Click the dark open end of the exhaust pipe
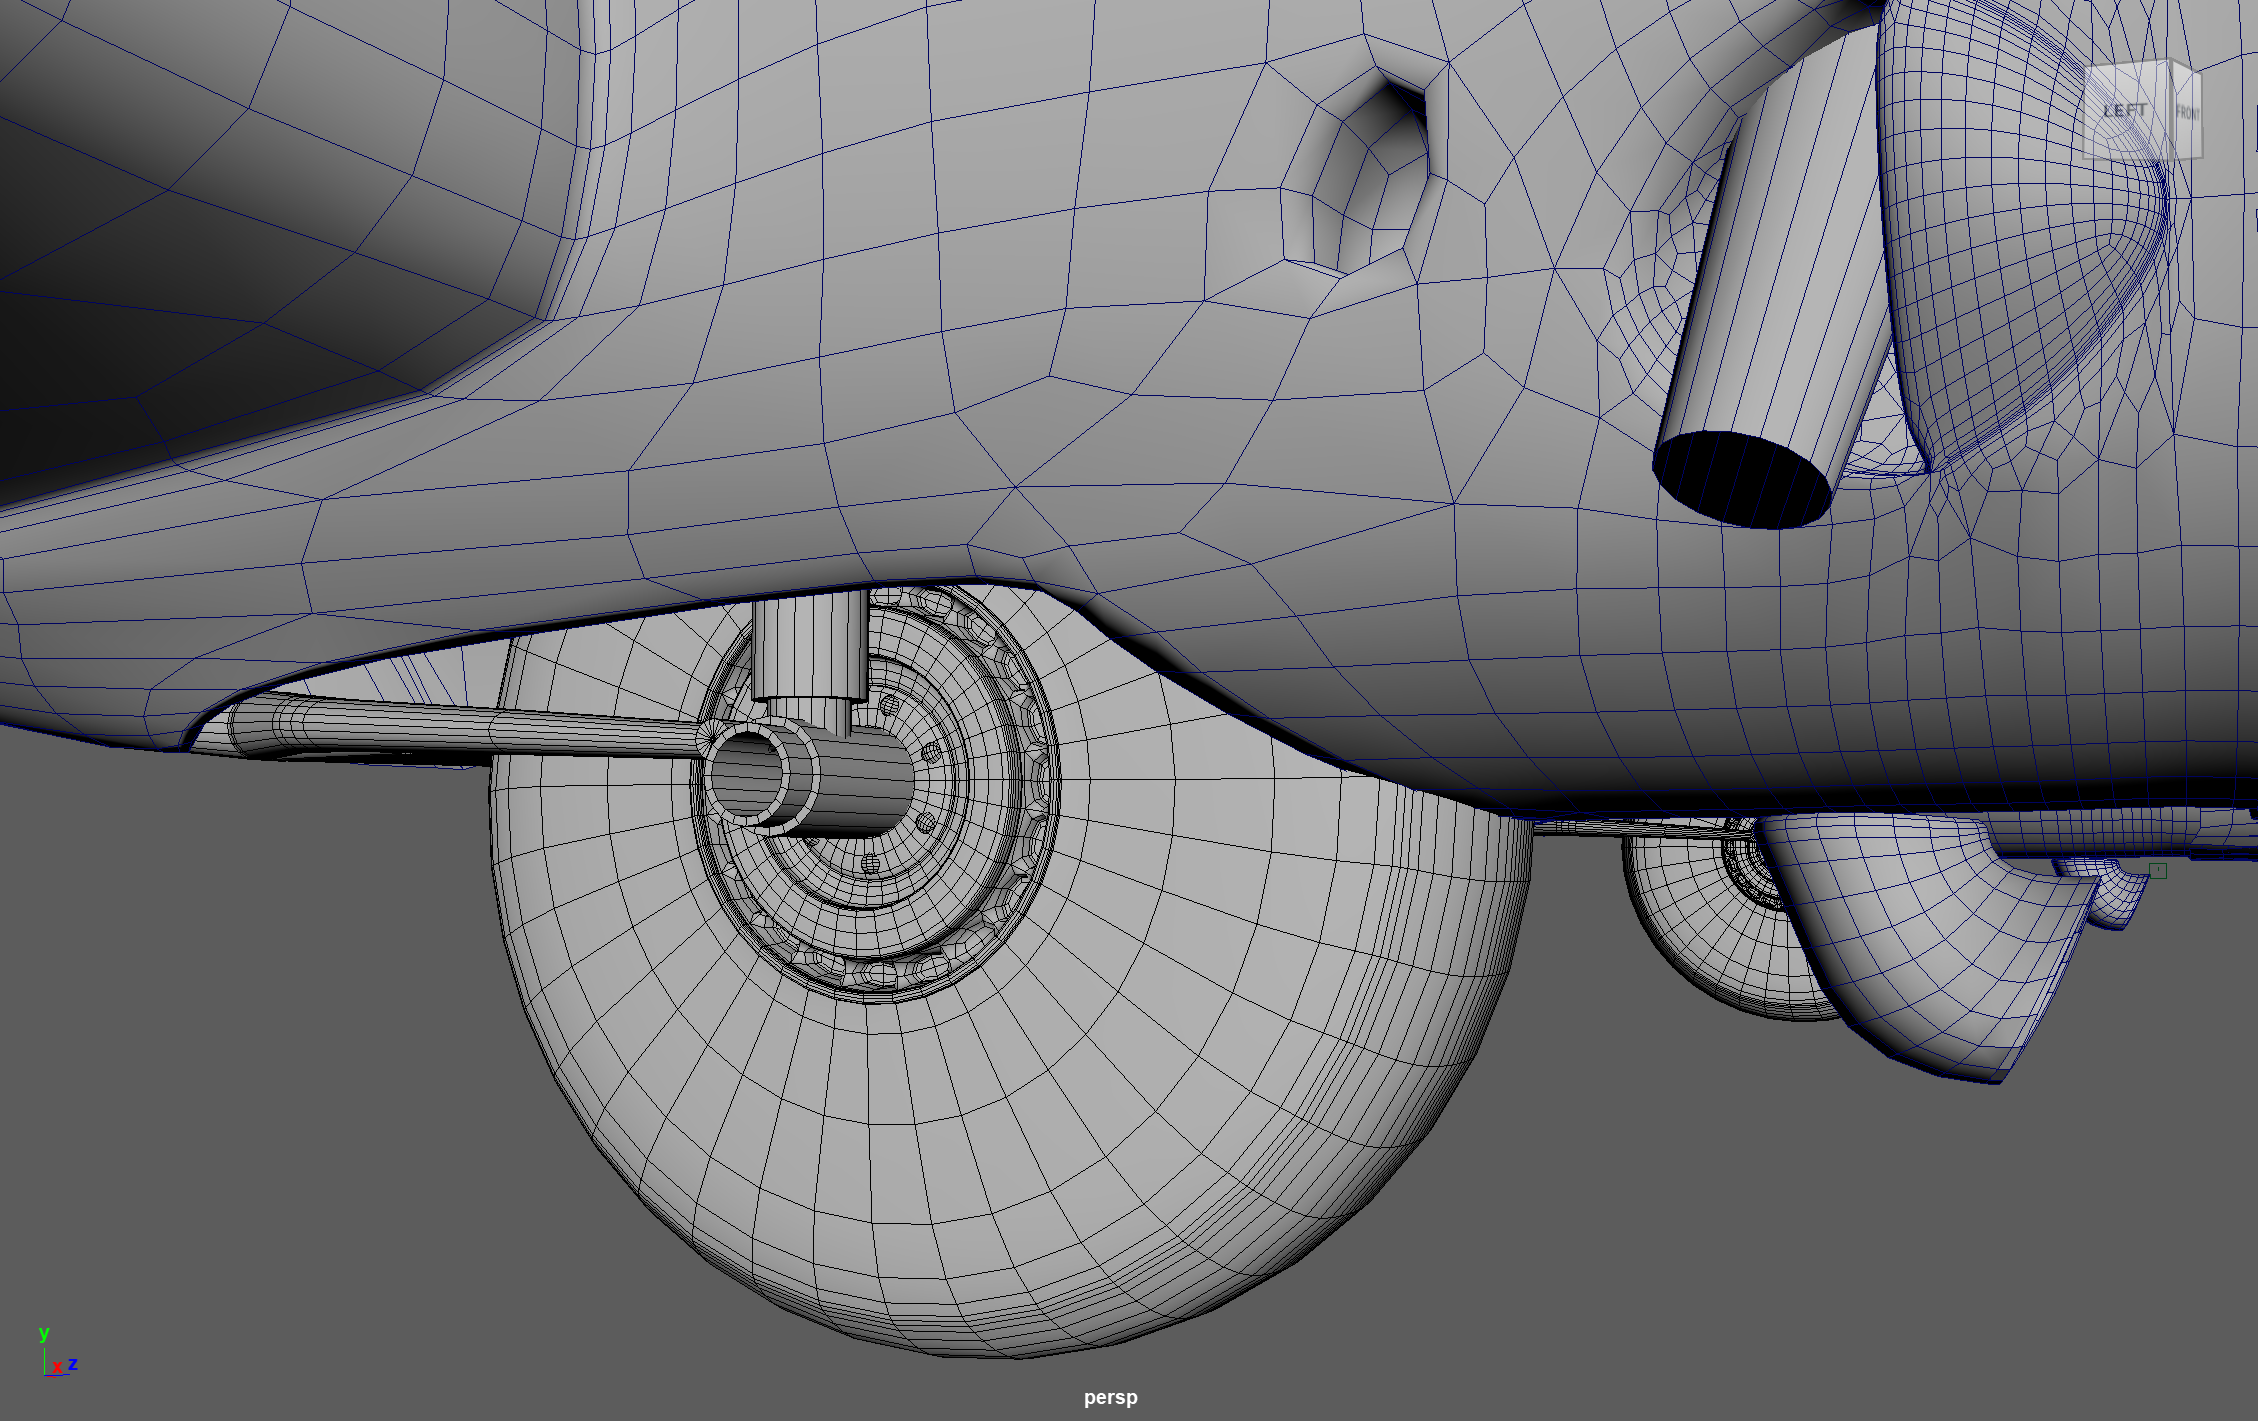Screen dimensions: 2258x1421 coord(1742,480)
